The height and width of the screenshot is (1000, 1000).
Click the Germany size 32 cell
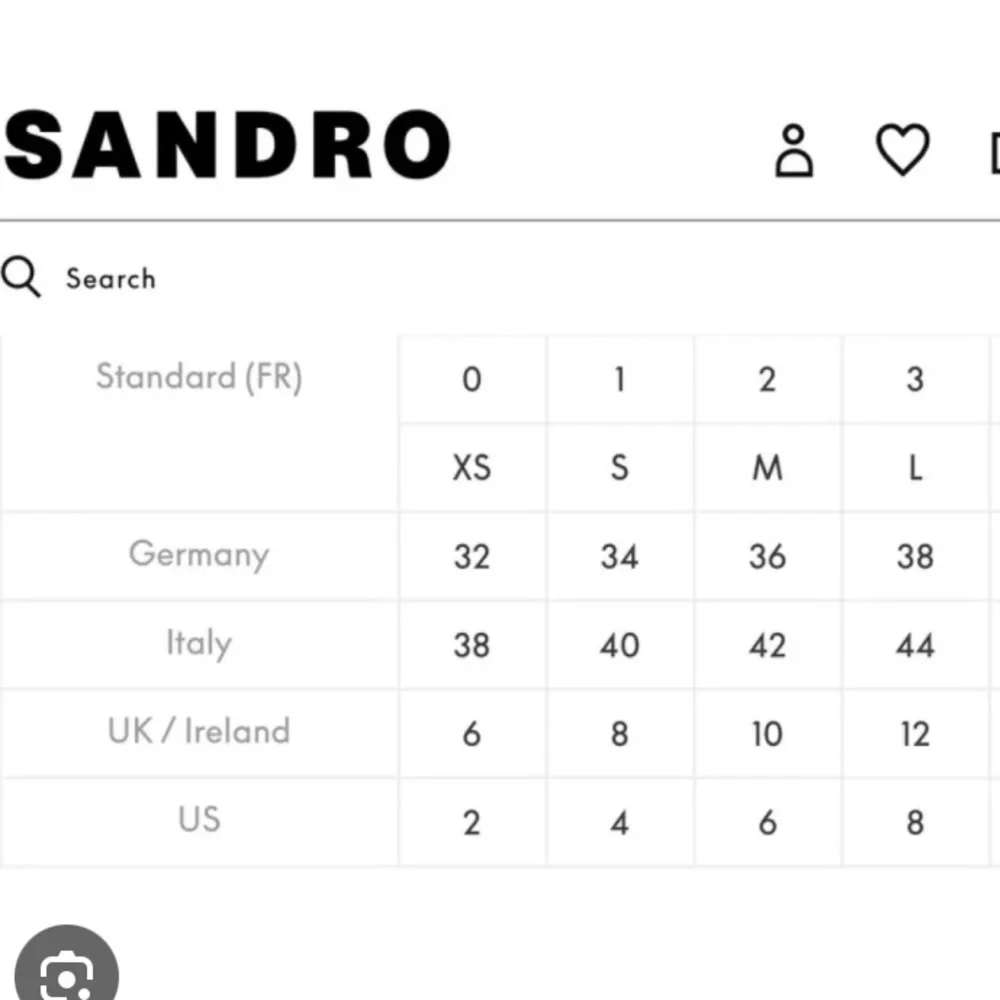[472, 556]
